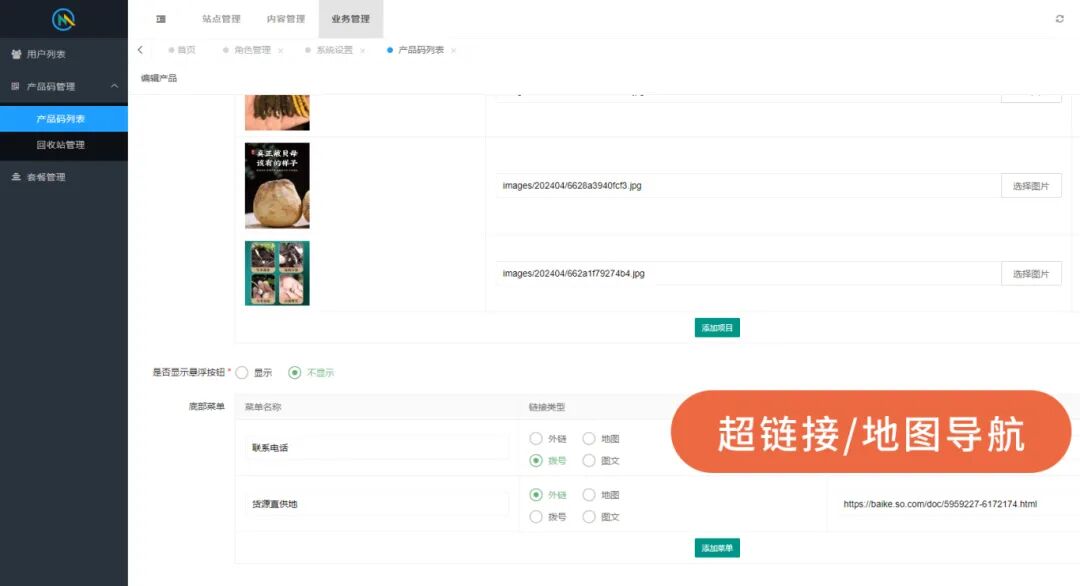Click 选择图片 for 6628a3940fcf3.jpg
1080x586 pixels.
(1030, 186)
